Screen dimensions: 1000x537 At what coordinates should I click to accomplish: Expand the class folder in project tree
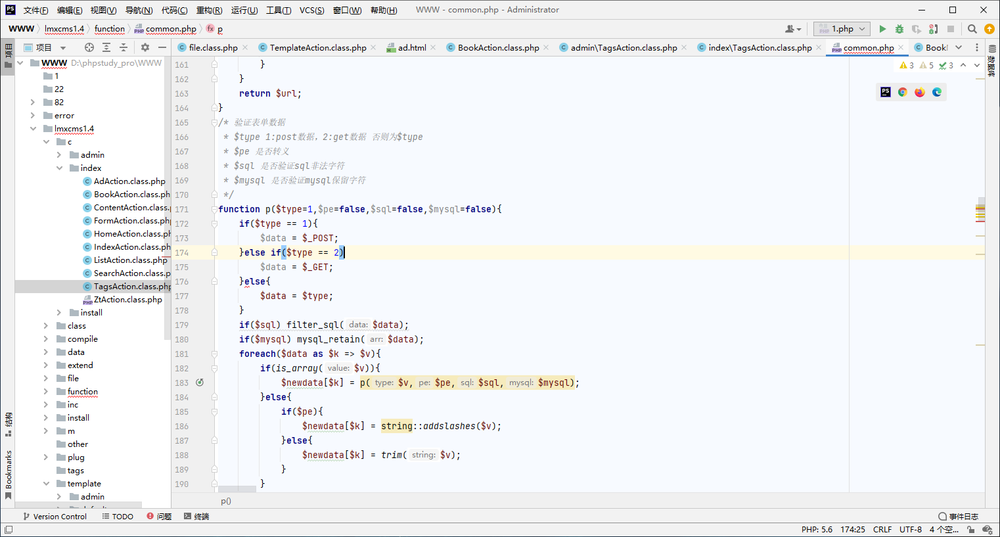tap(46, 326)
